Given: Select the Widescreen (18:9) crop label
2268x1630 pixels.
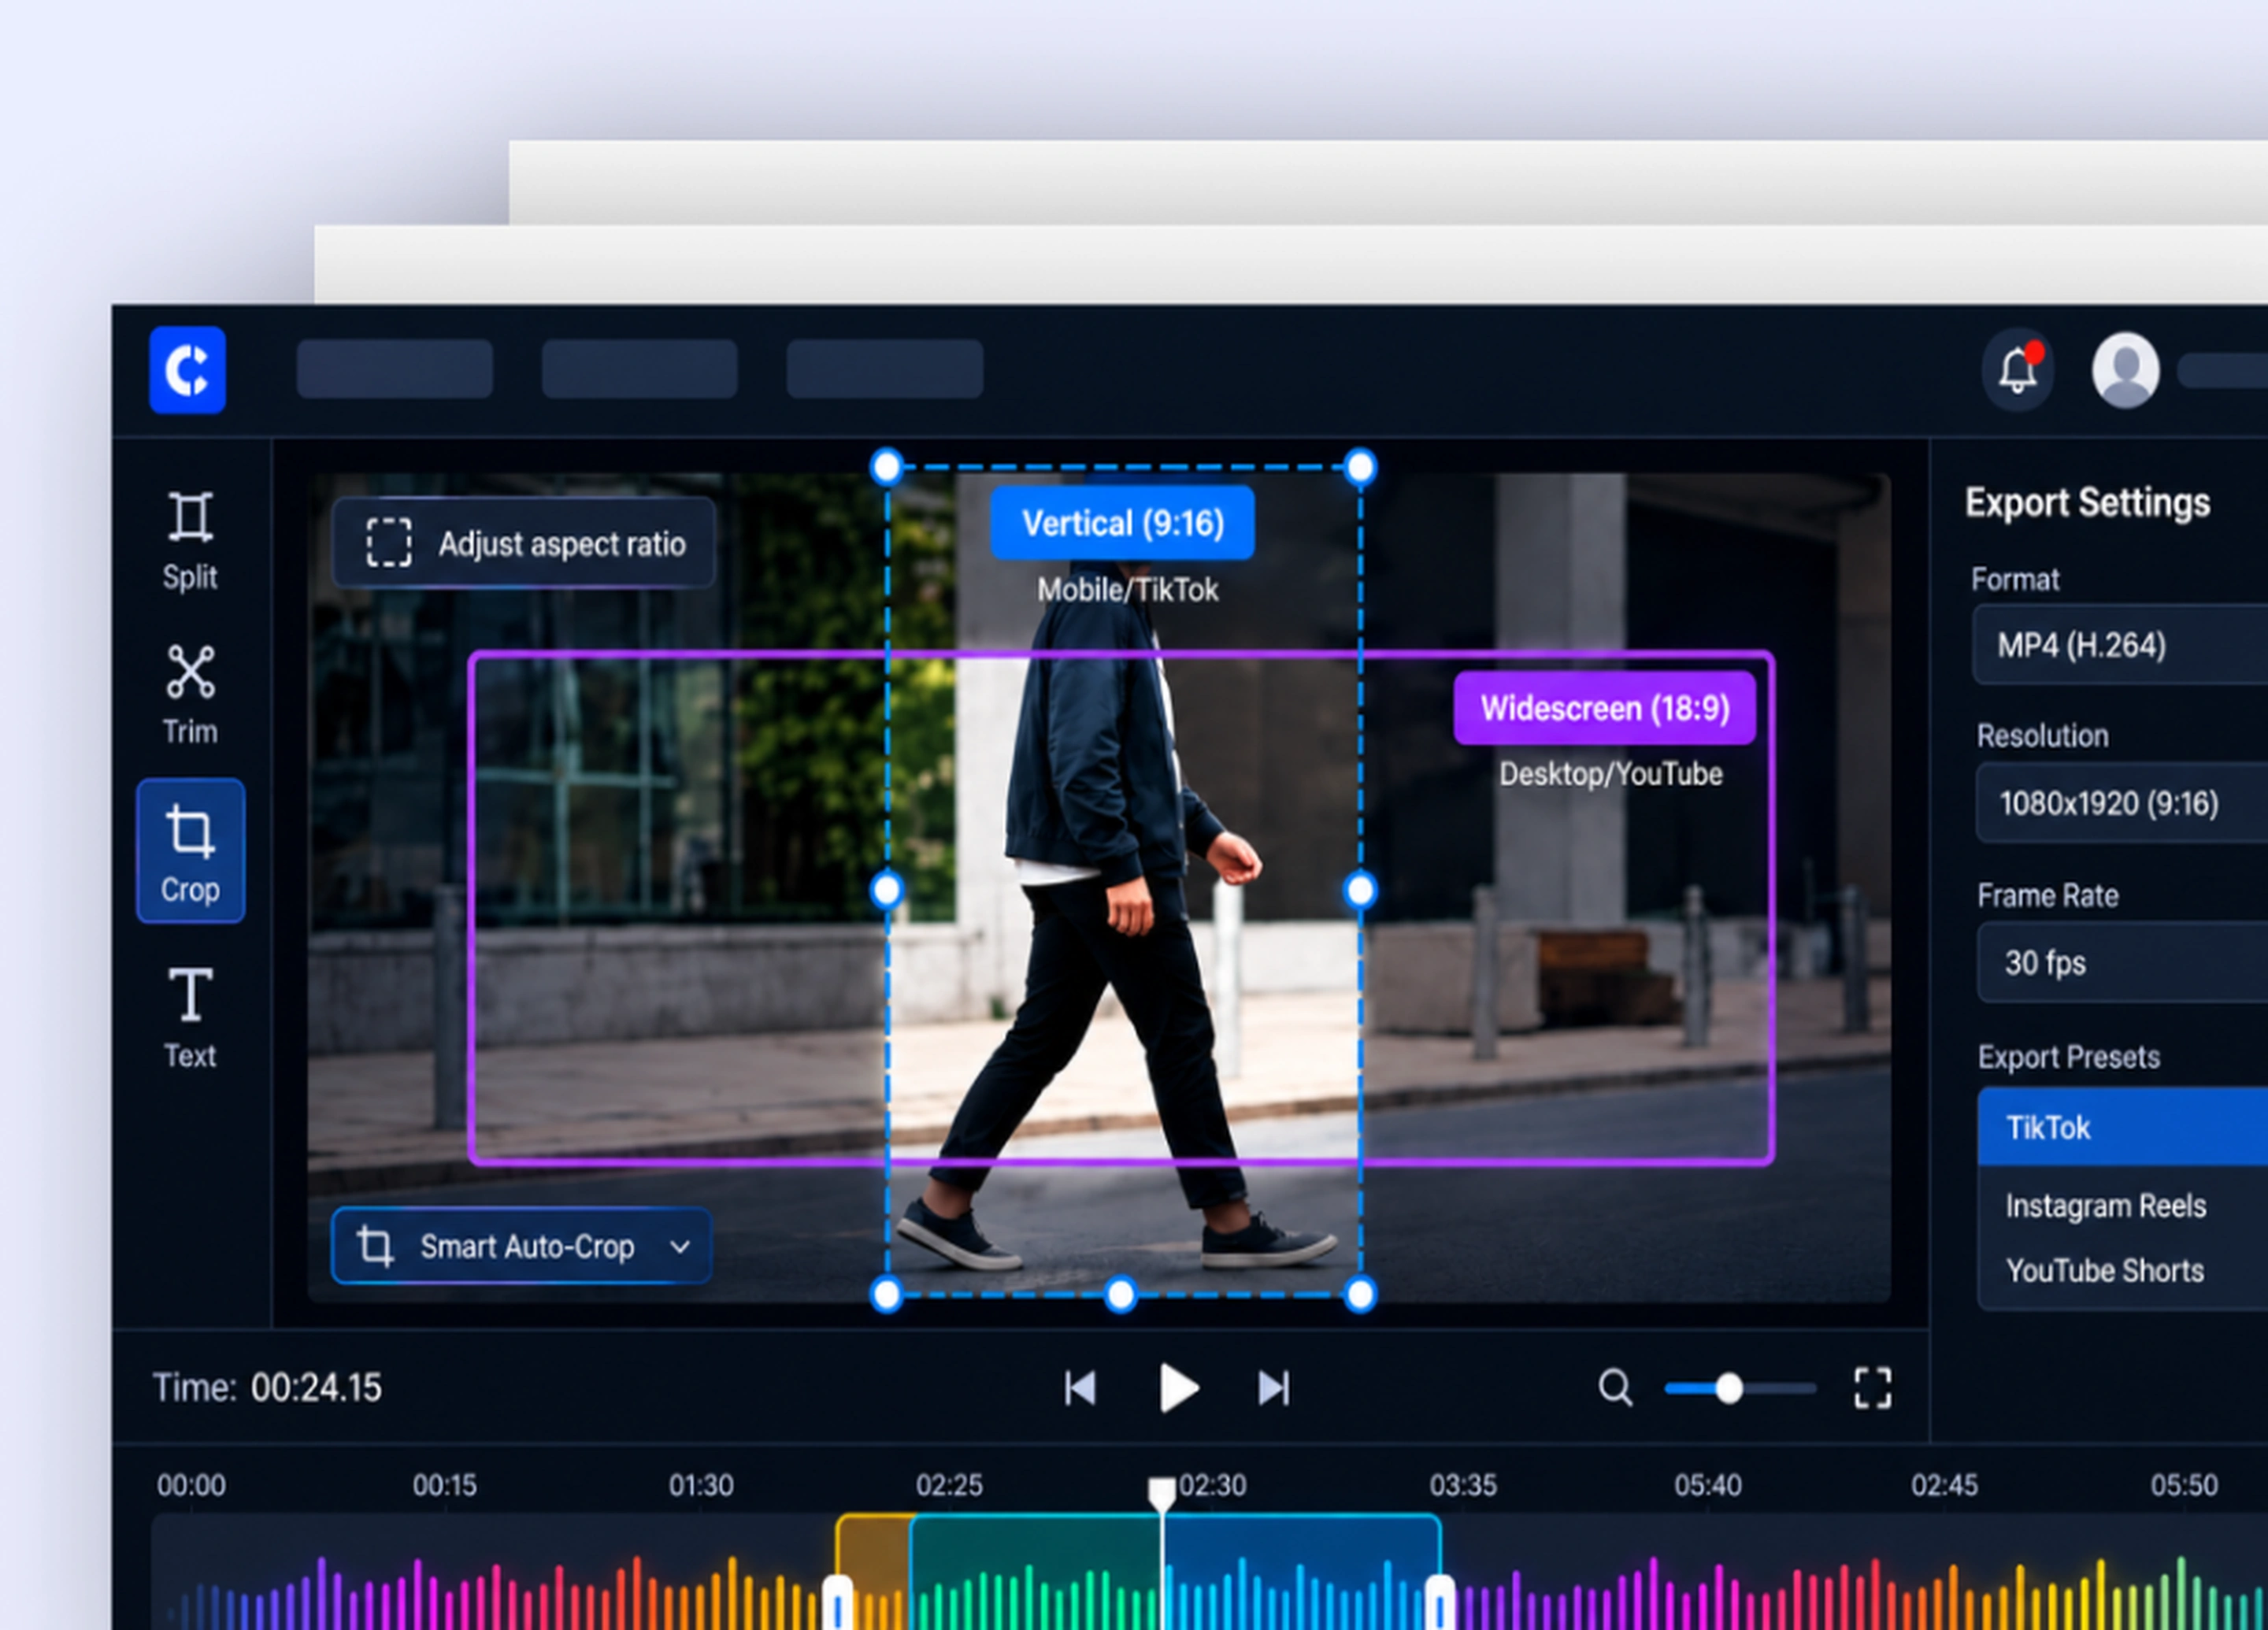Looking at the screenshot, I should click(x=1604, y=708).
